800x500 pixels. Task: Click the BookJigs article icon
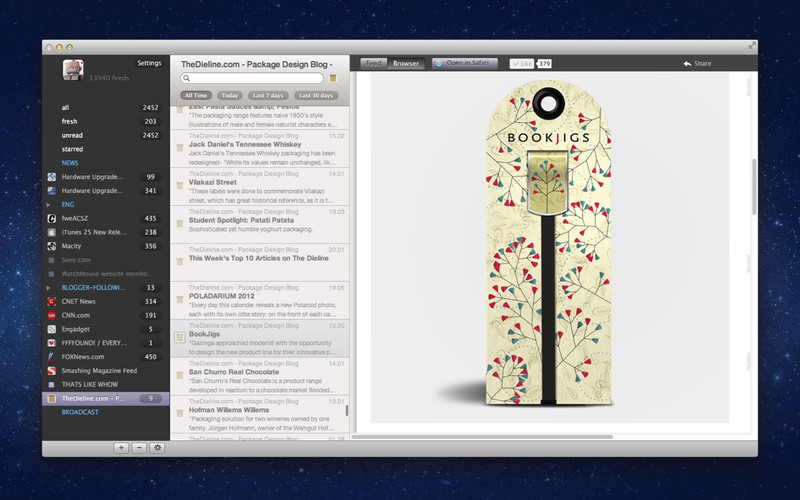[x=180, y=337]
